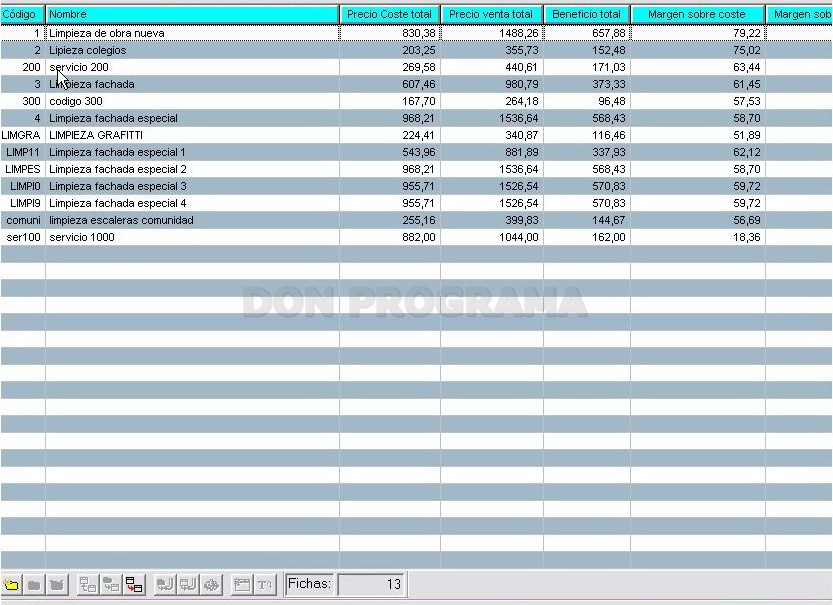Select the LIMPIEZA GRAFITTI row
This screenshot has height=605, width=833.
(x=416, y=135)
